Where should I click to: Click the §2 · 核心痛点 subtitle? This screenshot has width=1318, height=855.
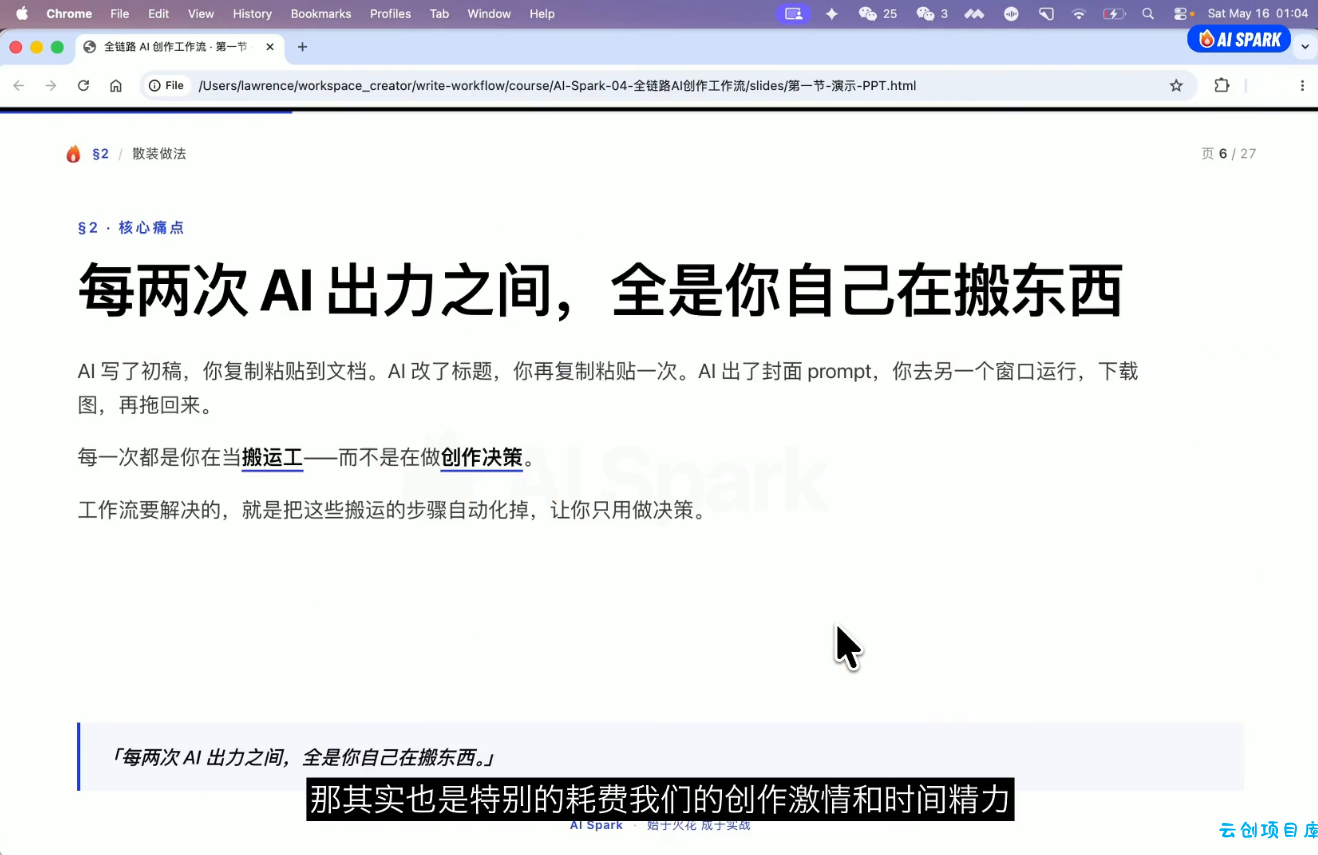pos(131,228)
